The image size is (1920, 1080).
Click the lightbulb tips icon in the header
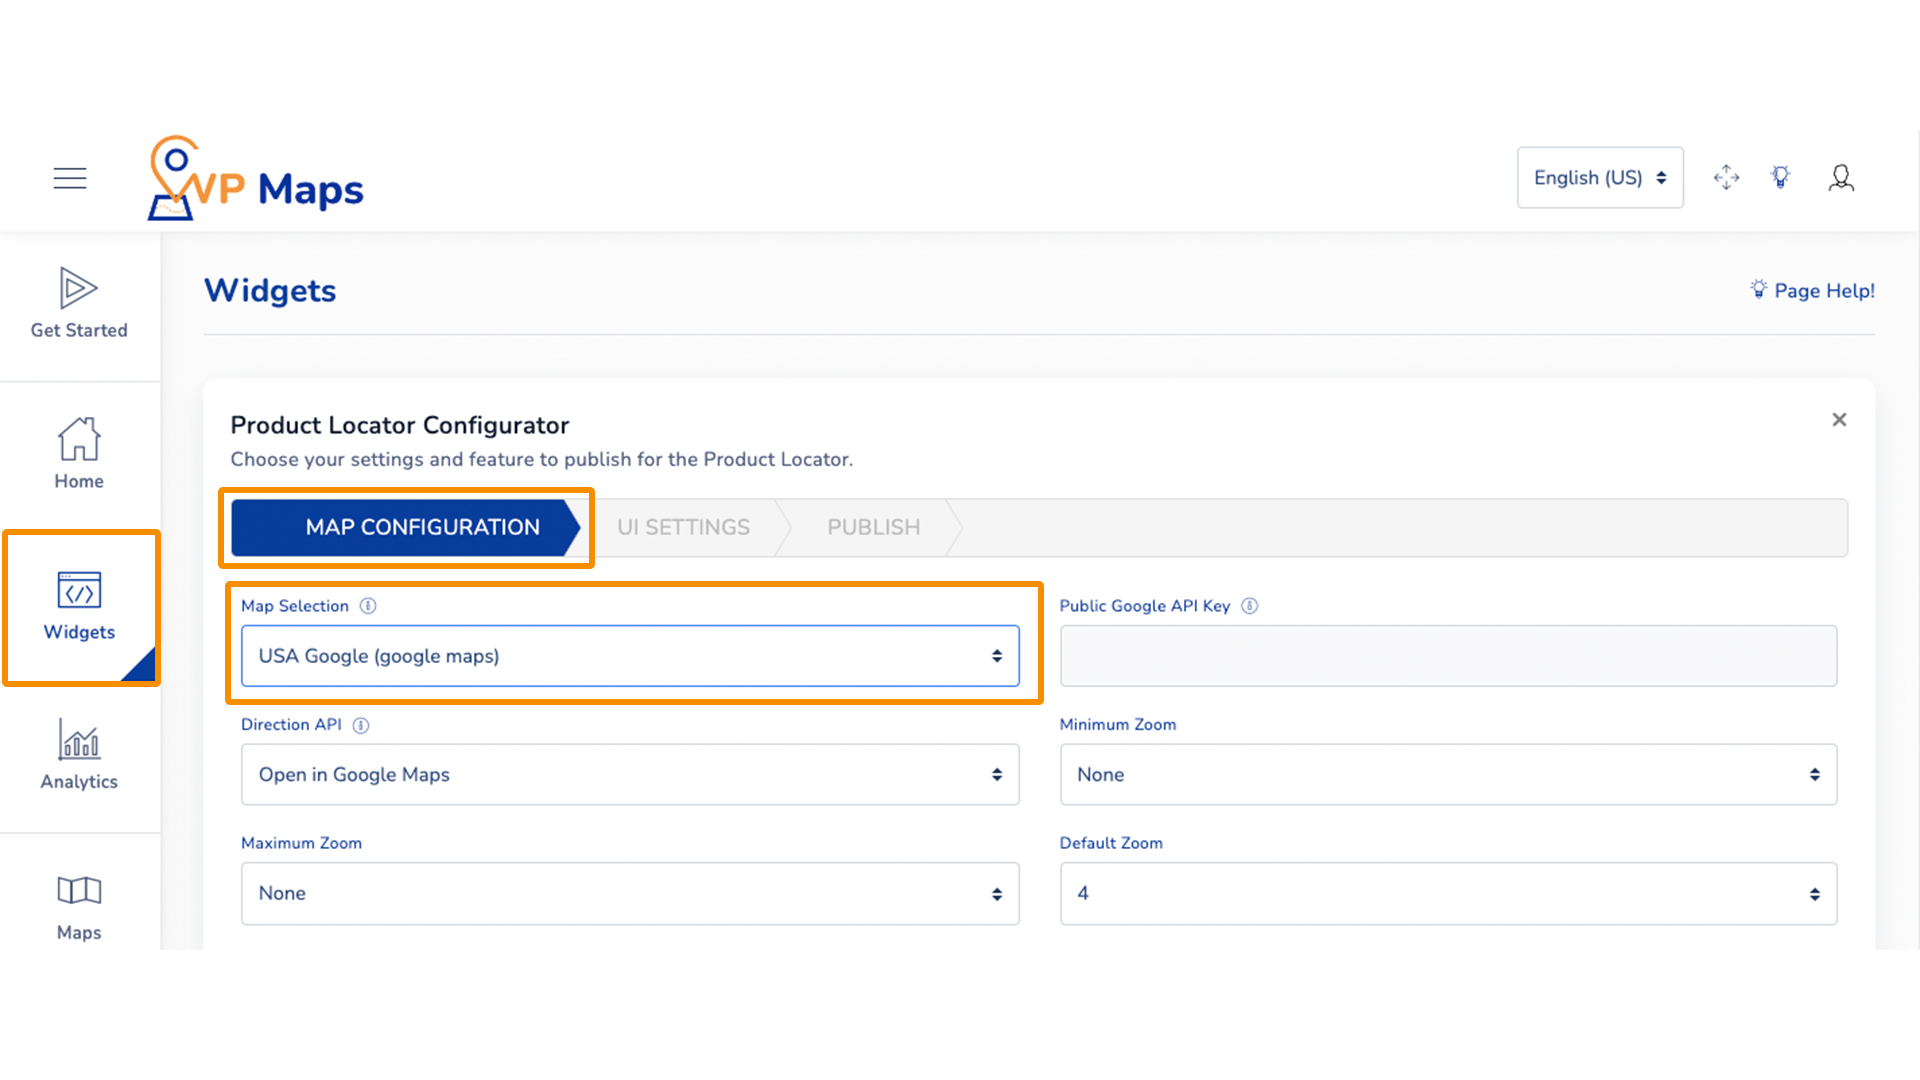click(x=1781, y=177)
